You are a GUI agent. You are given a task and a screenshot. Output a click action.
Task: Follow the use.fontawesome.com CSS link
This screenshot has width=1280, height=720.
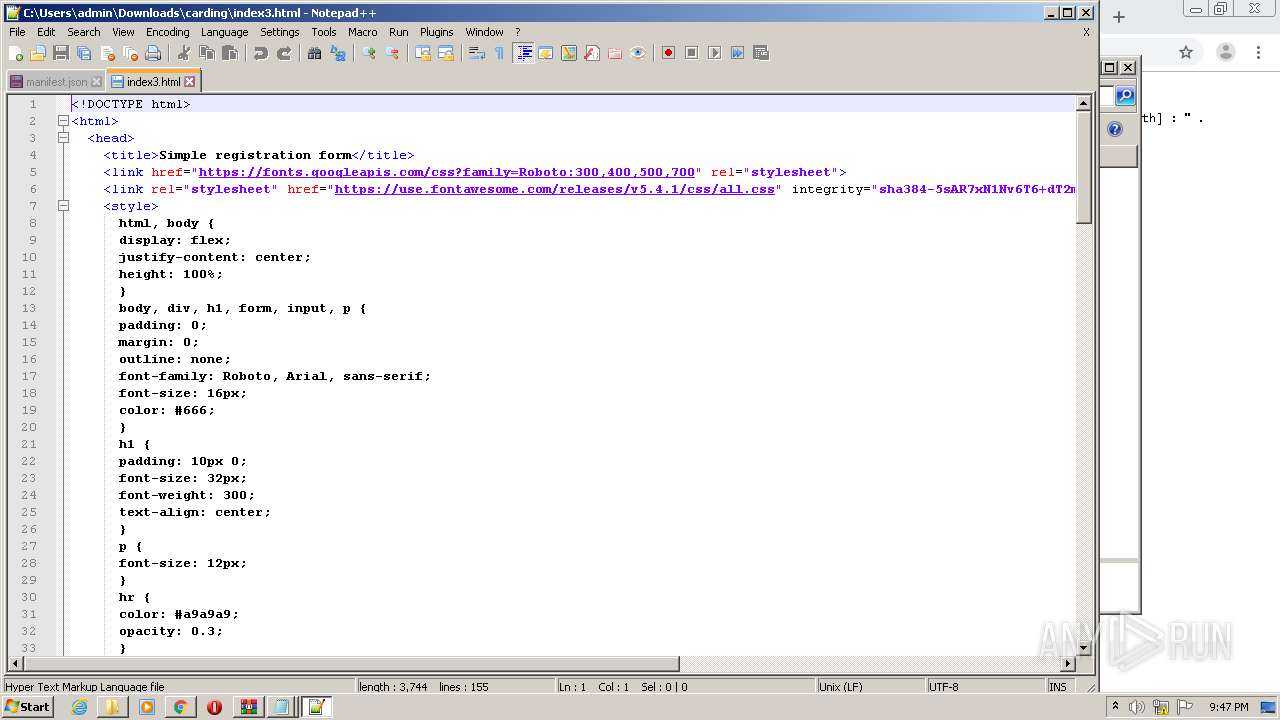(x=554, y=189)
